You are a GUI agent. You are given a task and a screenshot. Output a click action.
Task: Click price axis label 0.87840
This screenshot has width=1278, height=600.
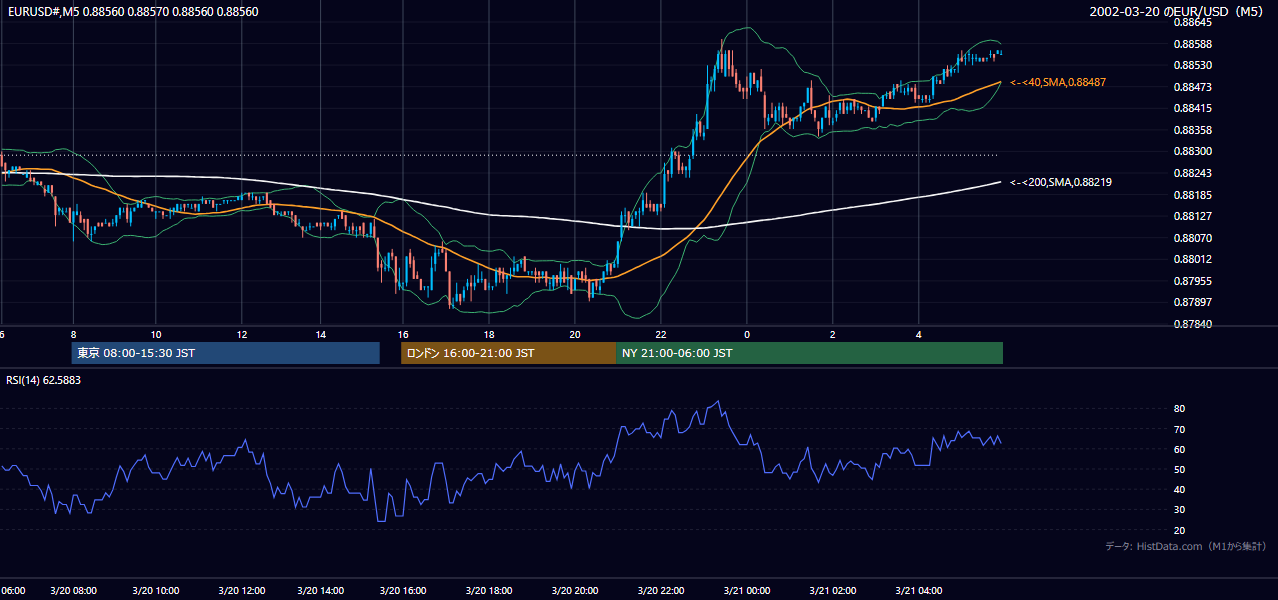click(1192, 324)
